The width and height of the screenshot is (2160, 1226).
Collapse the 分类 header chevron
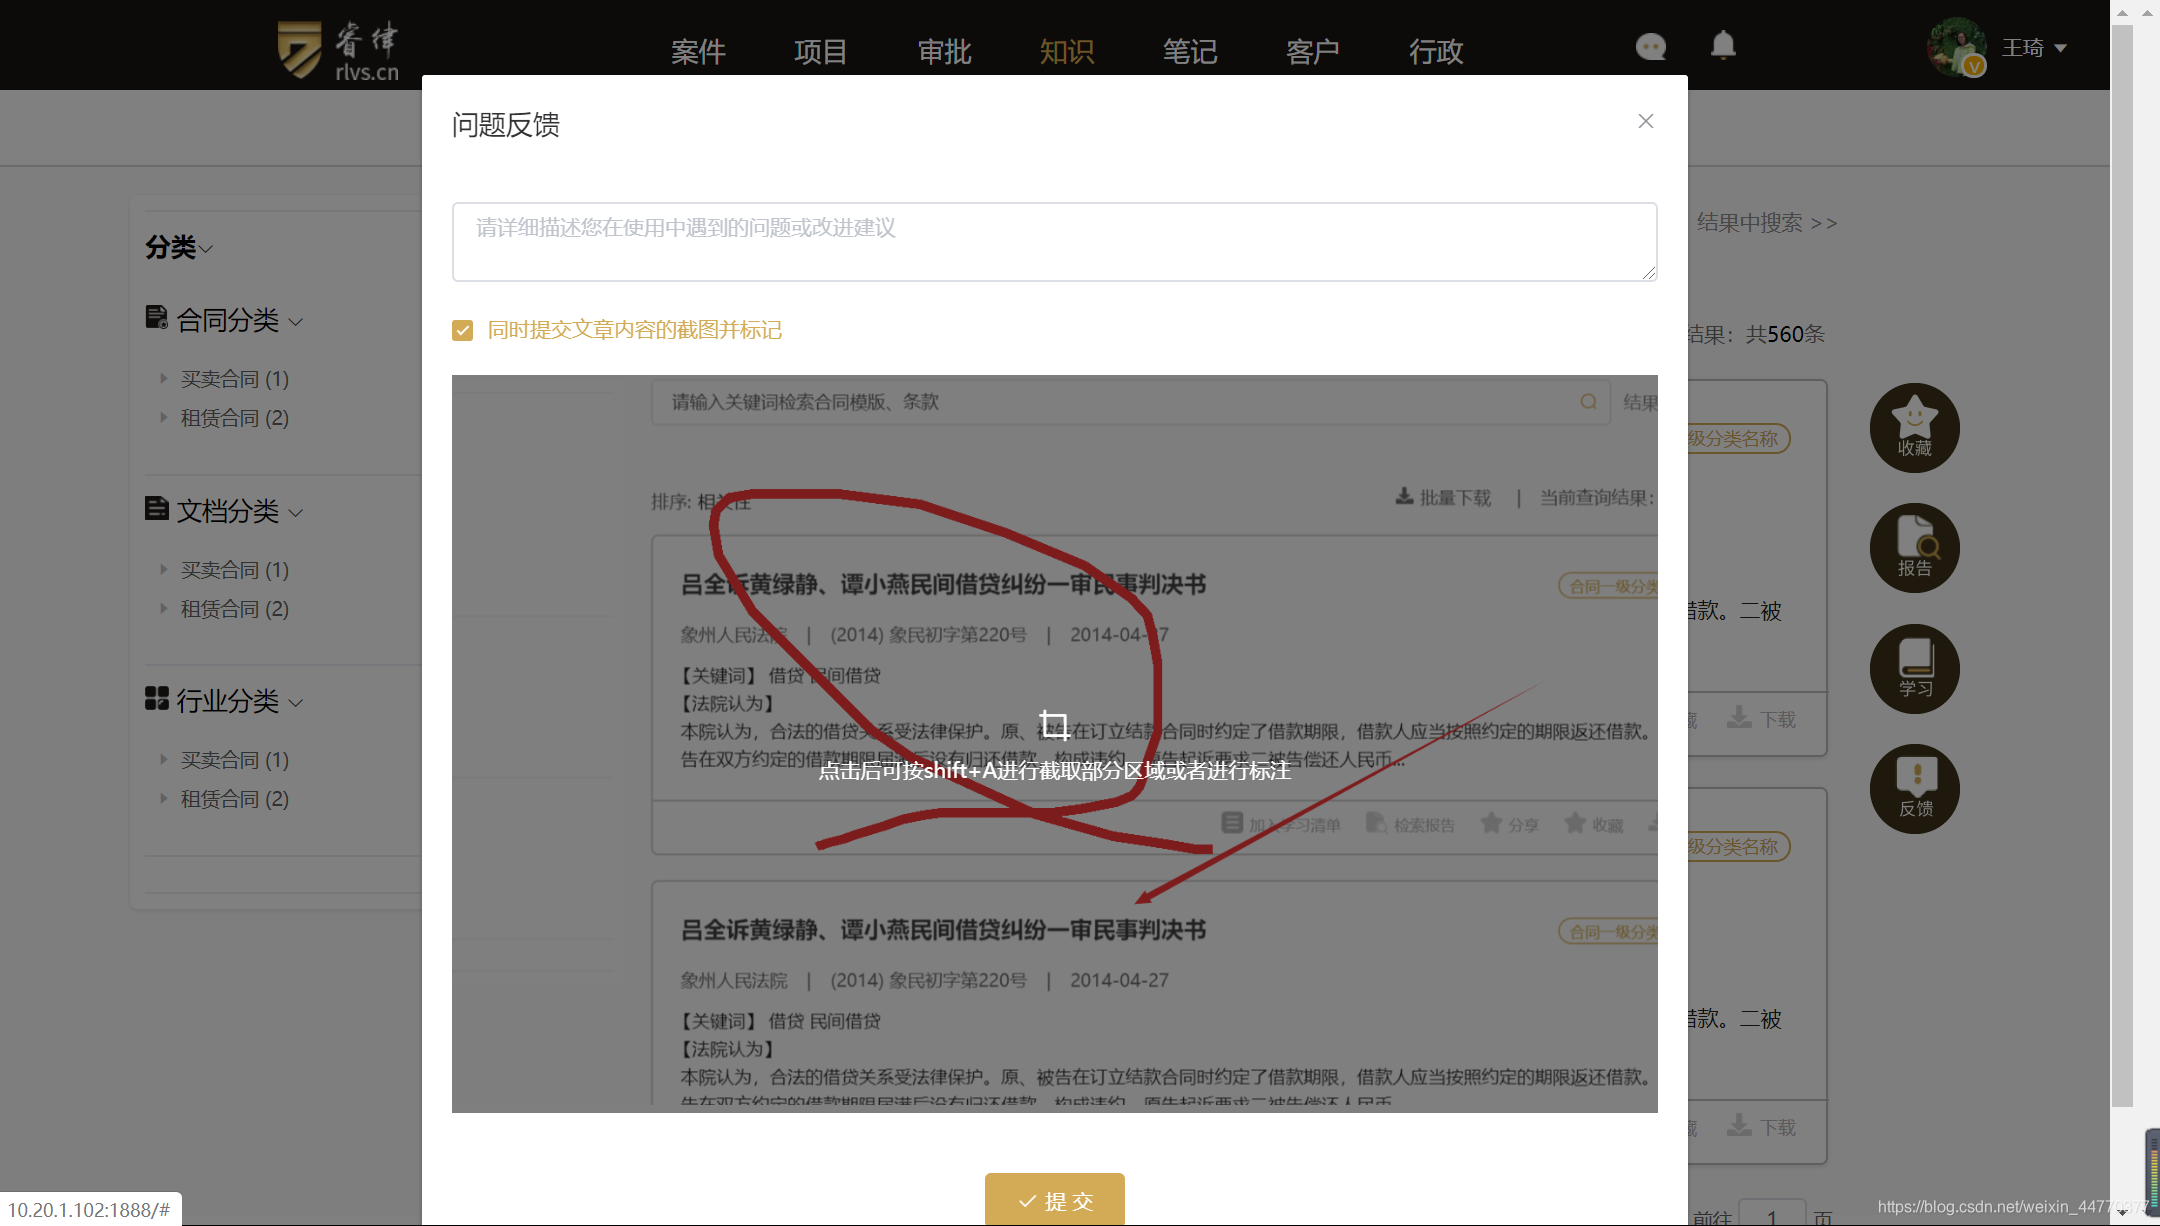(x=206, y=248)
